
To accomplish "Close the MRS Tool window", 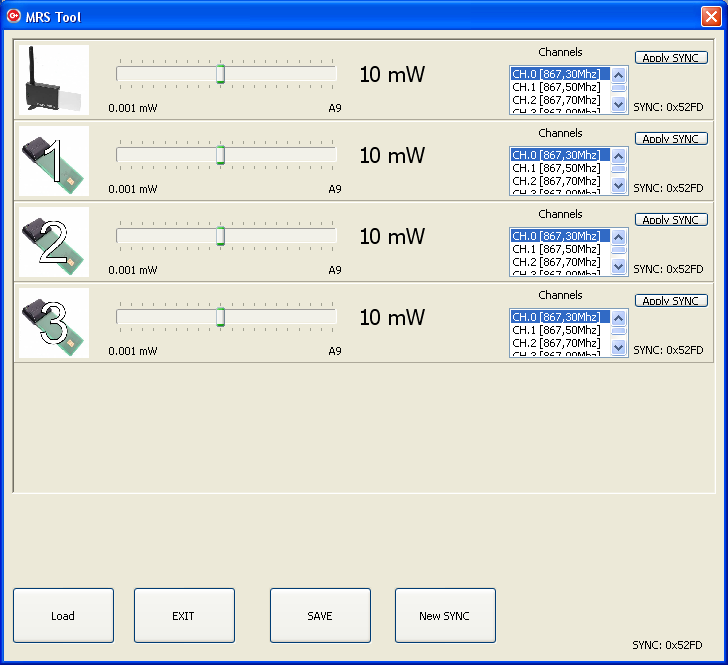I will pyautogui.click(x=711, y=17).
